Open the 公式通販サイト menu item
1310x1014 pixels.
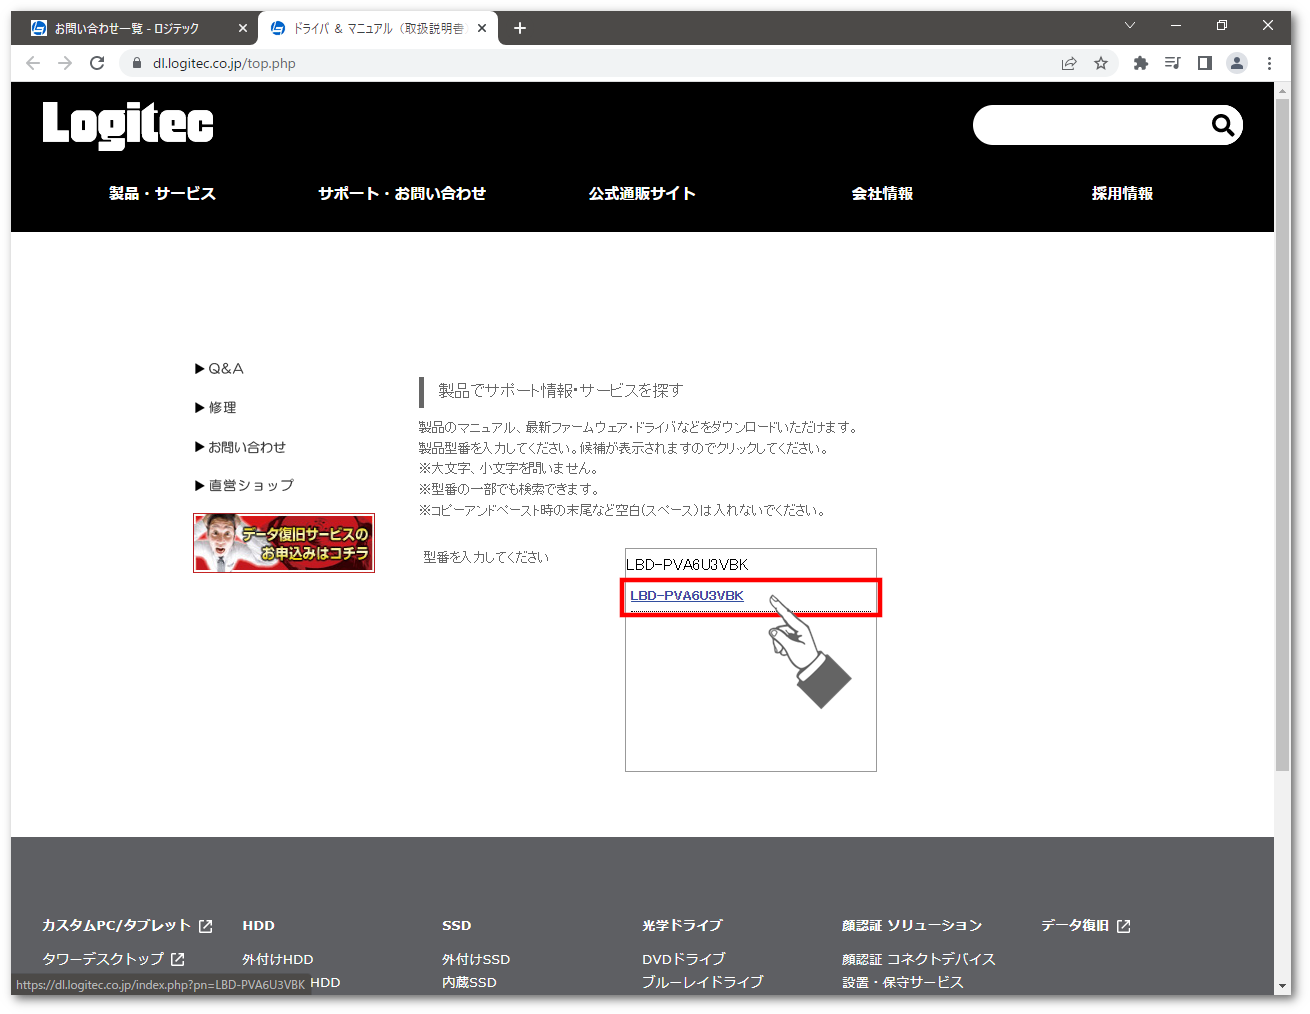click(x=642, y=193)
